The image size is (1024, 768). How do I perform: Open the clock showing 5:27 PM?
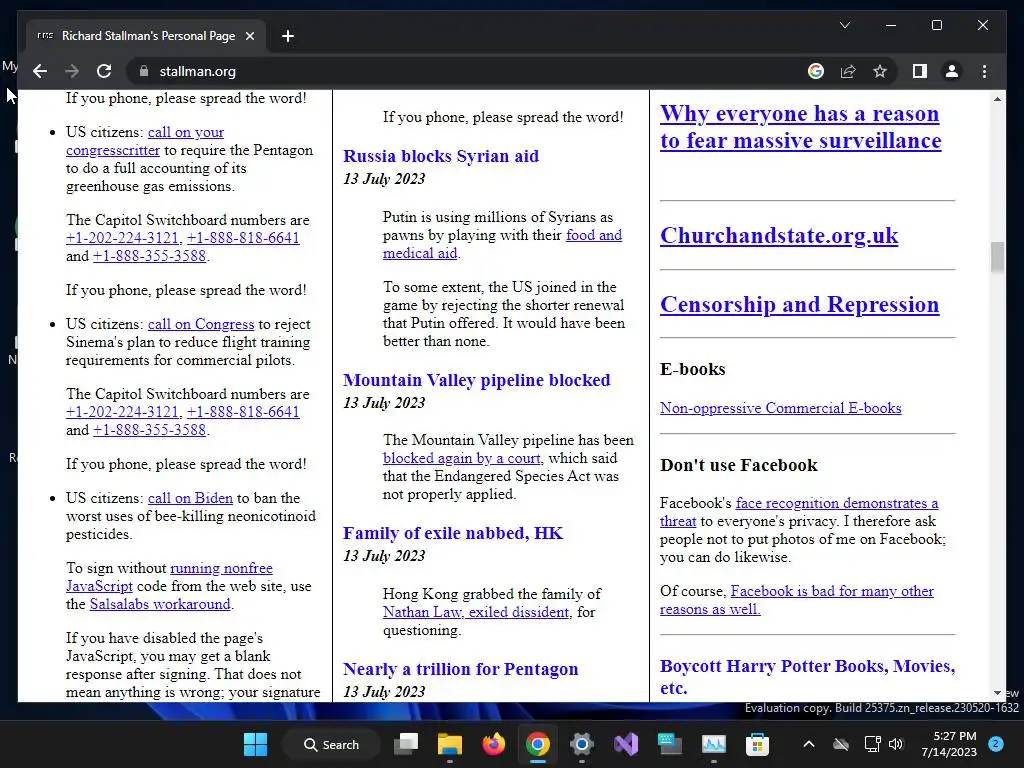[949, 744]
